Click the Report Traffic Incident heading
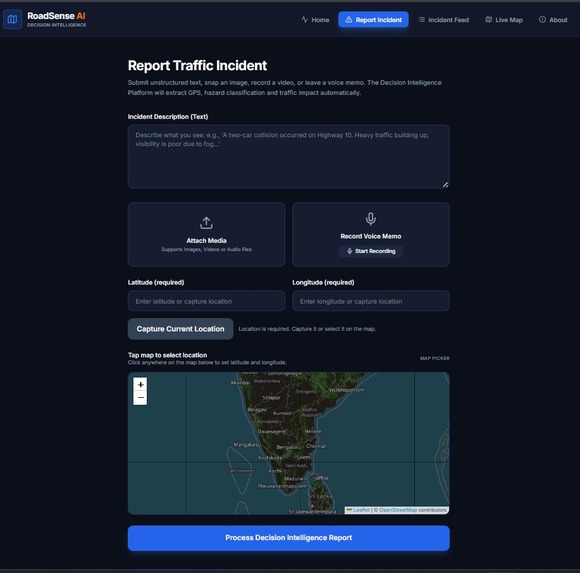Screen dimensions: 580x573 point(197,65)
